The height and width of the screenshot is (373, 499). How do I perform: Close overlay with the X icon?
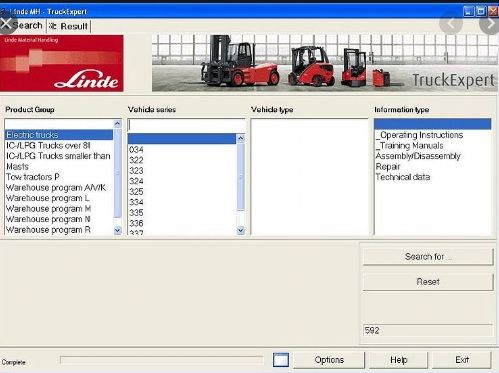click(x=6, y=23)
